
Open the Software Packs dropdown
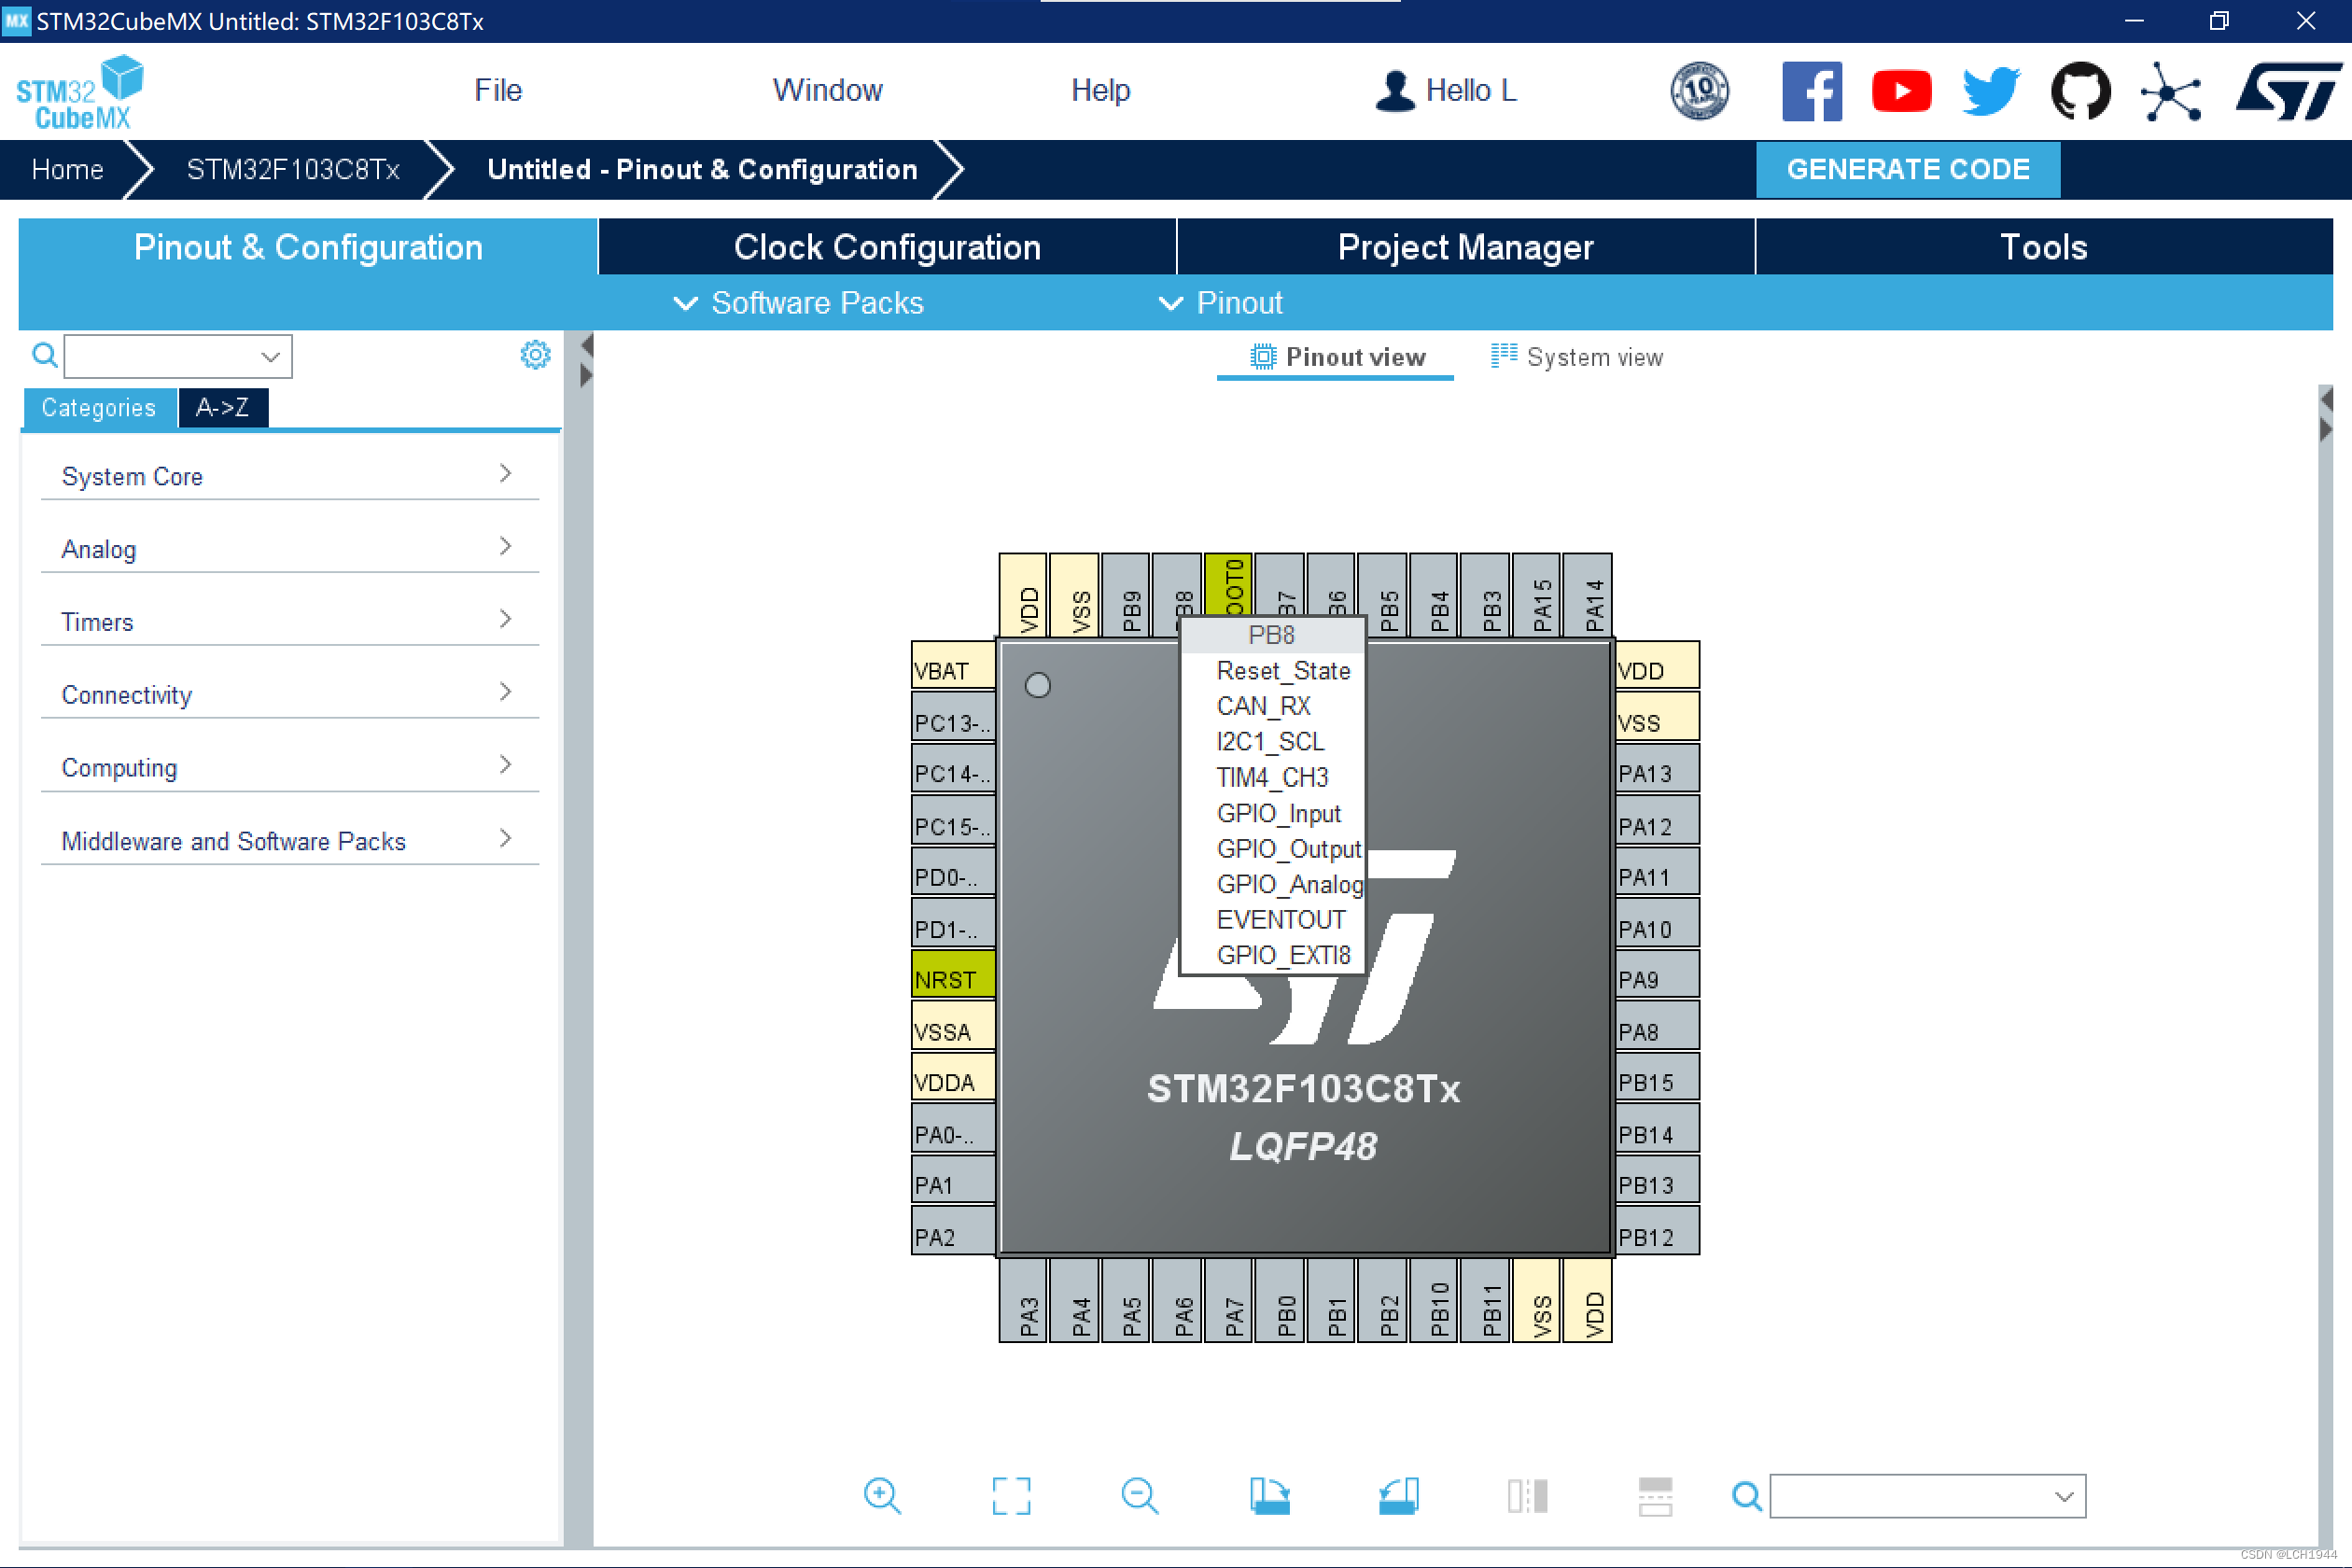[x=798, y=303]
